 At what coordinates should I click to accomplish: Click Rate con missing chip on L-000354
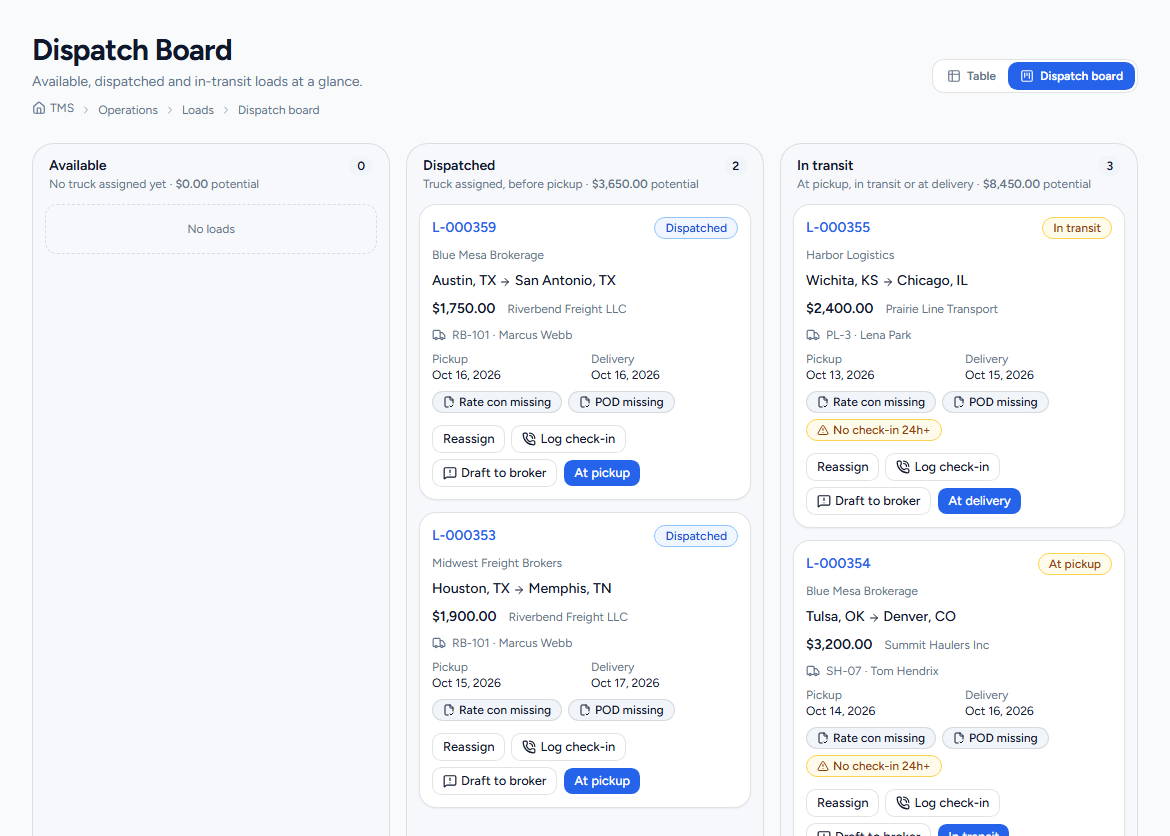click(x=871, y=738)
